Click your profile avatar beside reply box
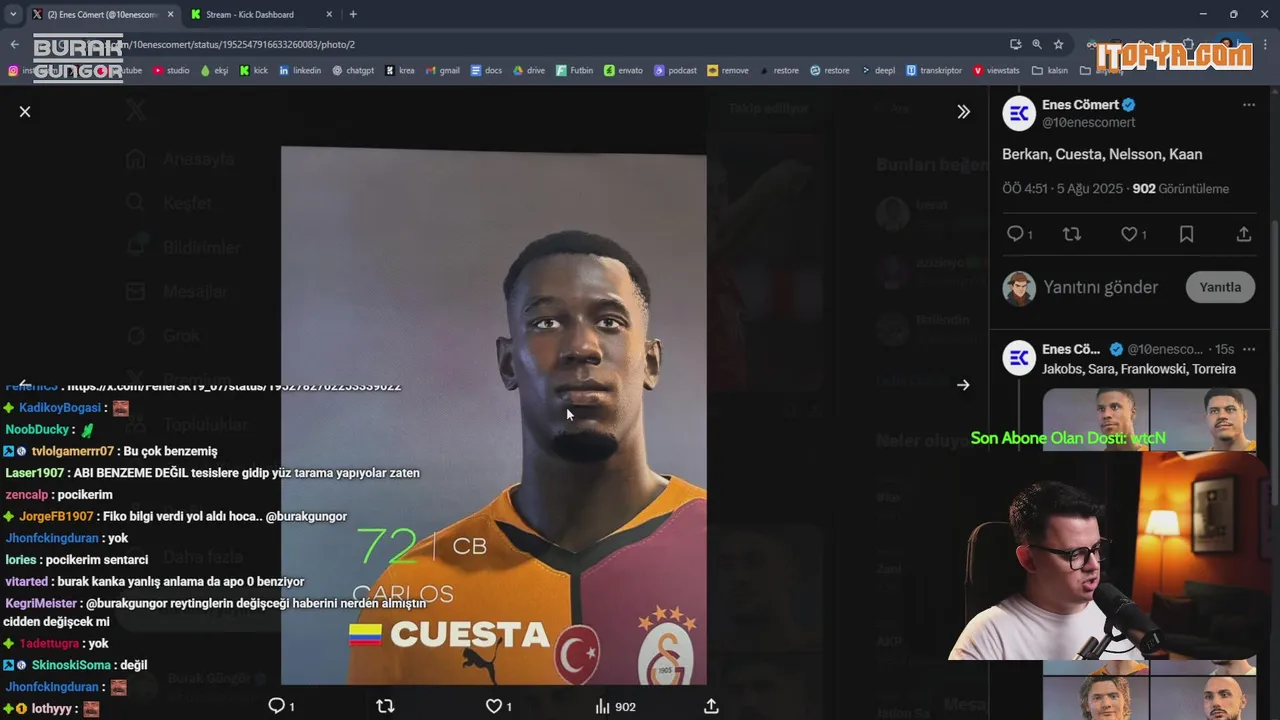Screen dimensions: 1280x720 pyautogui.click(x=1019, y=288)
